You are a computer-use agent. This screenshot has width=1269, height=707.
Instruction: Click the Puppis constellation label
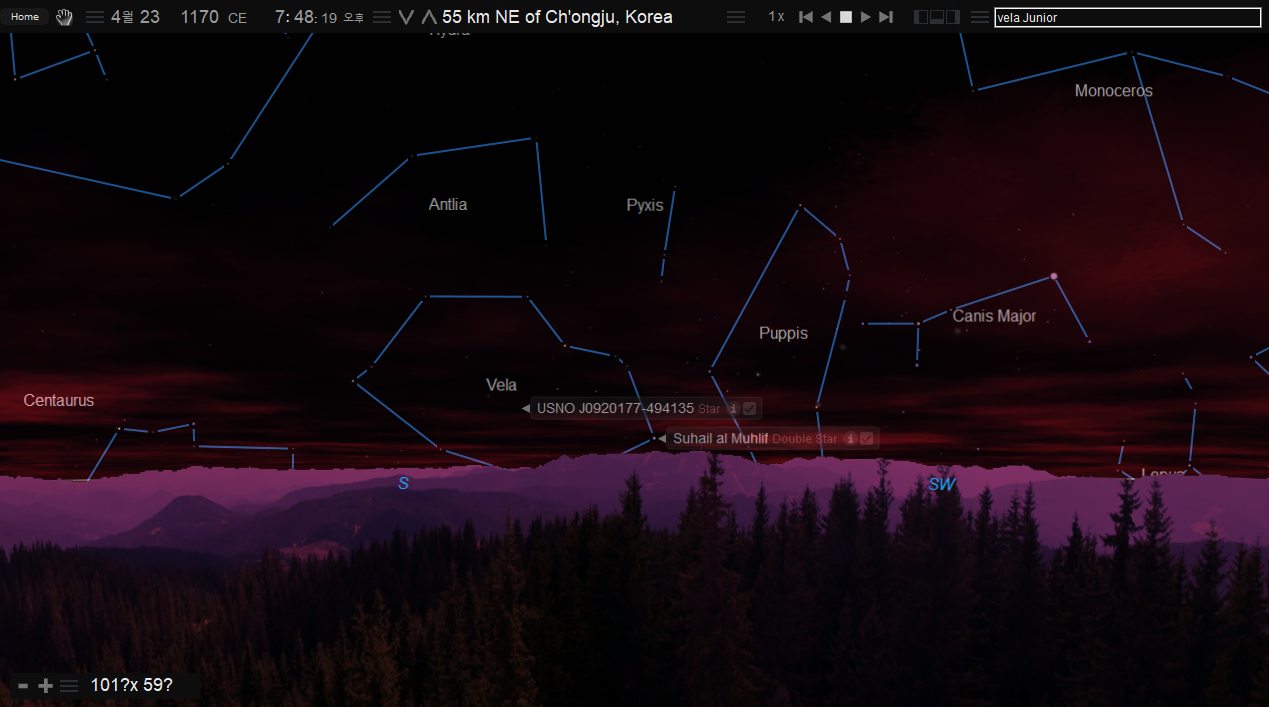pyautogui.click(x=783, y=333)
